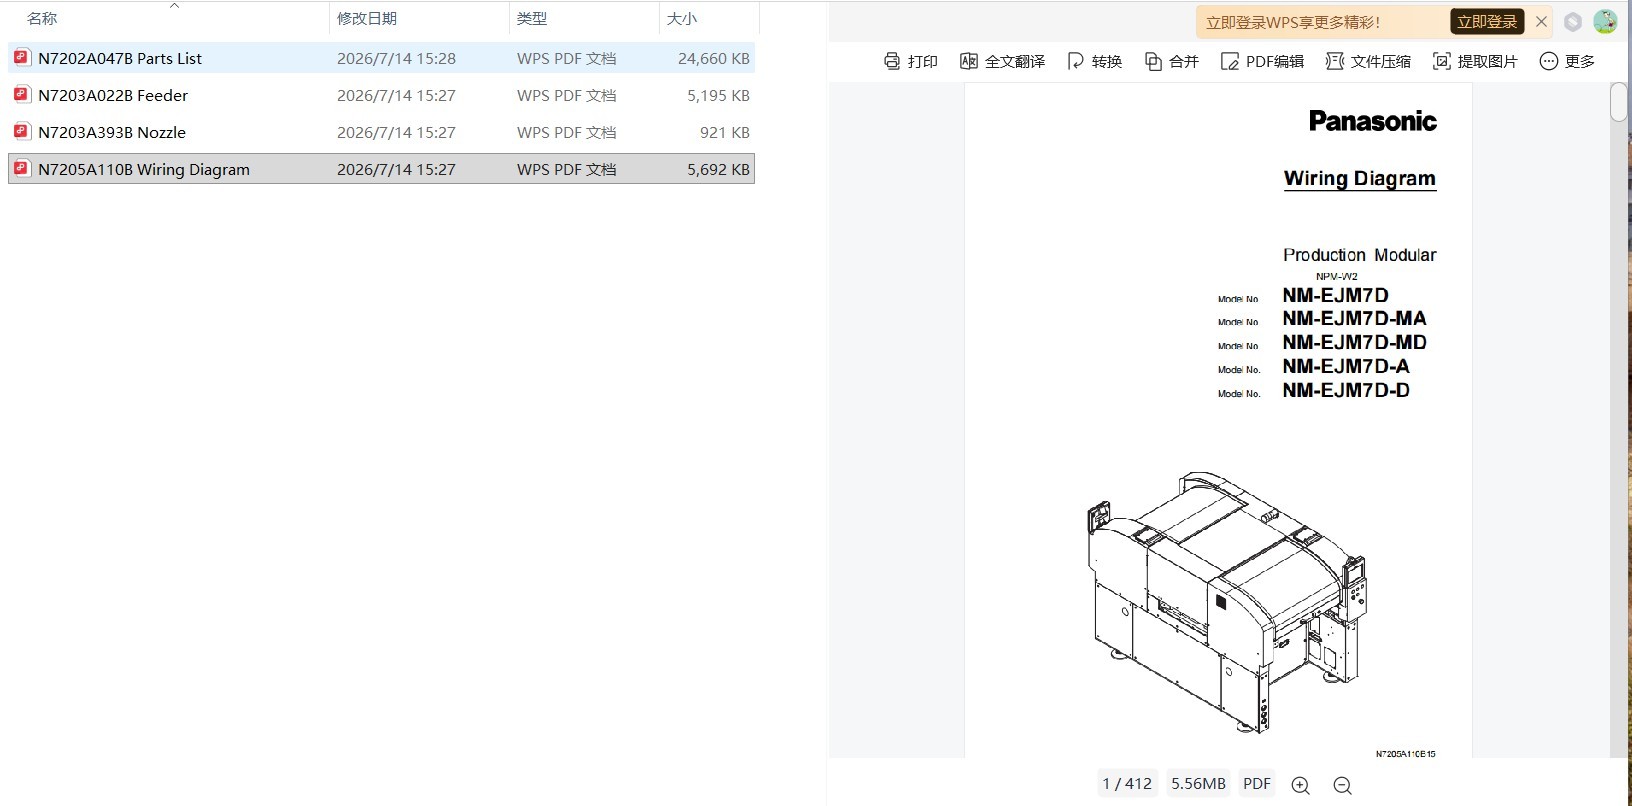
Task: Zoom out of the PDF preview
Action: pos(1343,785)
